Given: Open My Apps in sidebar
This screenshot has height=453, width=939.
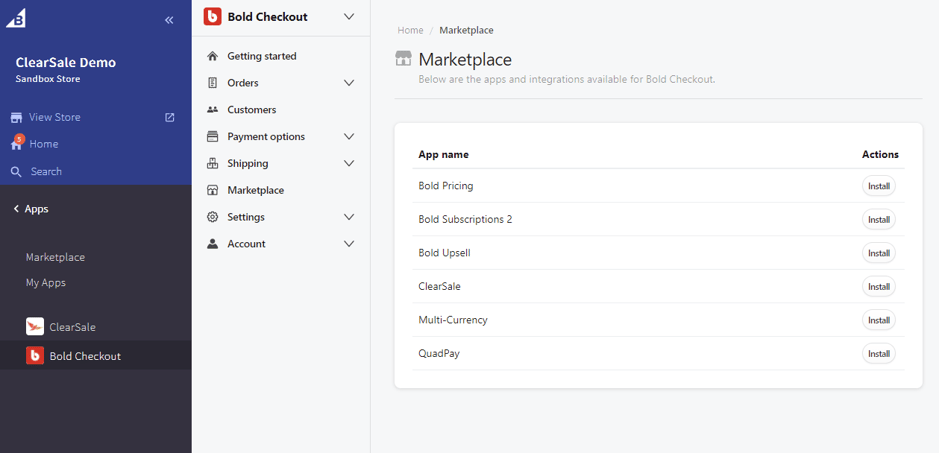Looking at the screenshot, I should tap(46, 283).
